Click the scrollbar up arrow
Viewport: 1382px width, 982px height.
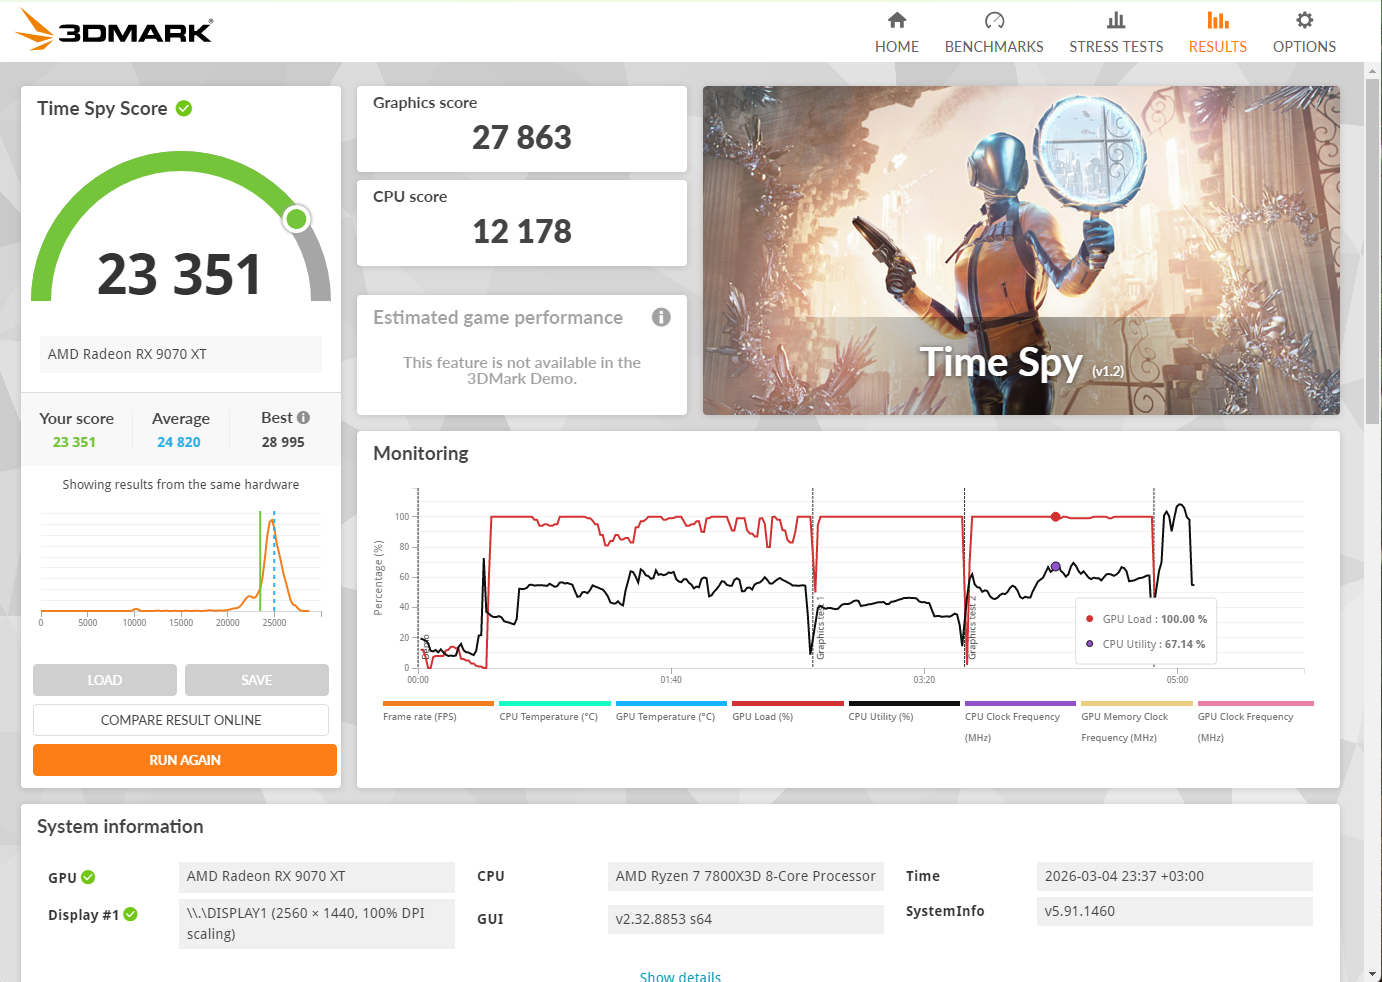(1373, 70)
